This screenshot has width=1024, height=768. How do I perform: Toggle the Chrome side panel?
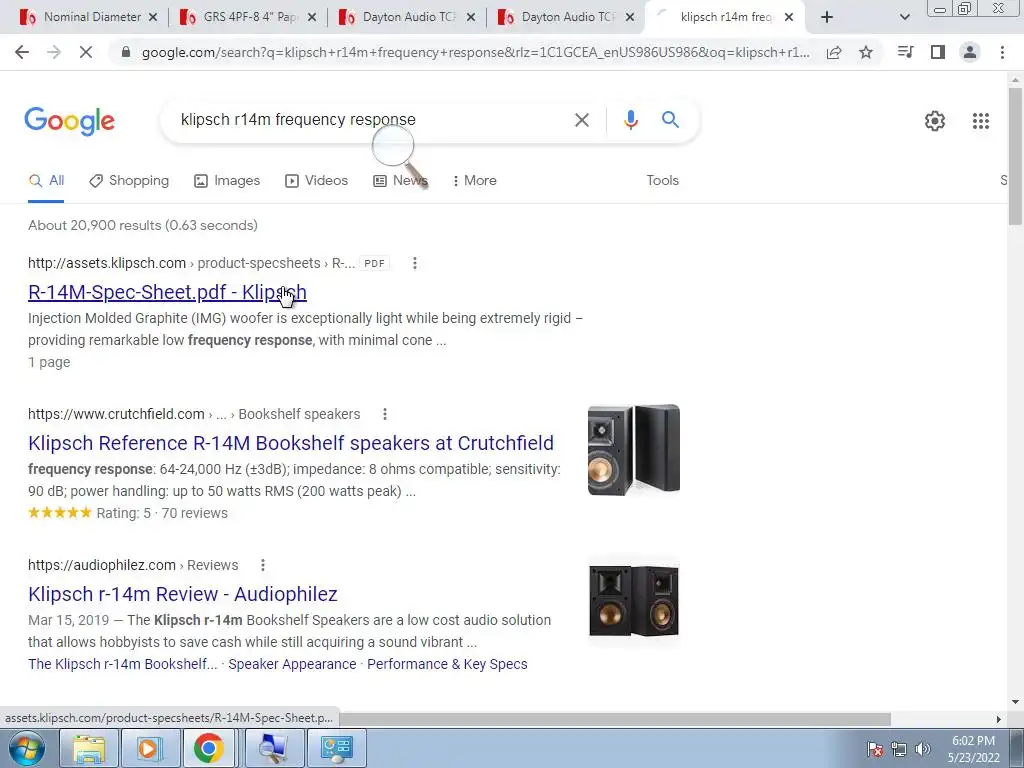[x=938, y=52]
